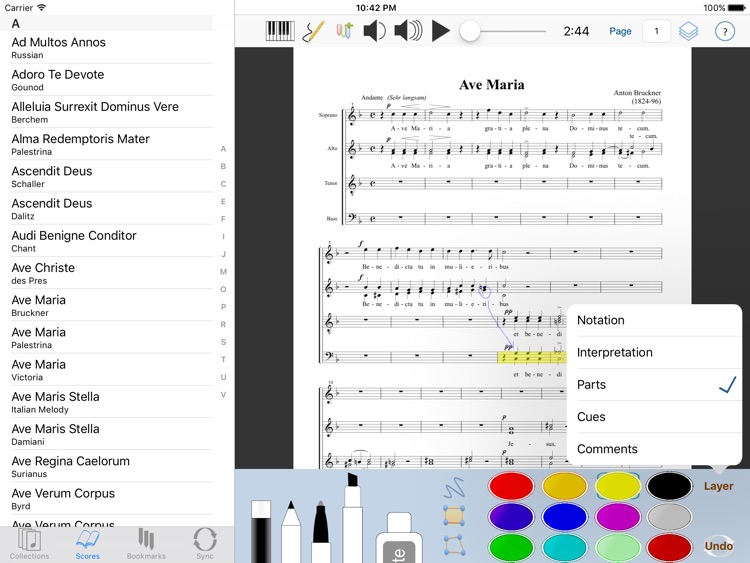Jump to letter V in index
The height and width of the screenshot is (563, 750).
(223, 395)
